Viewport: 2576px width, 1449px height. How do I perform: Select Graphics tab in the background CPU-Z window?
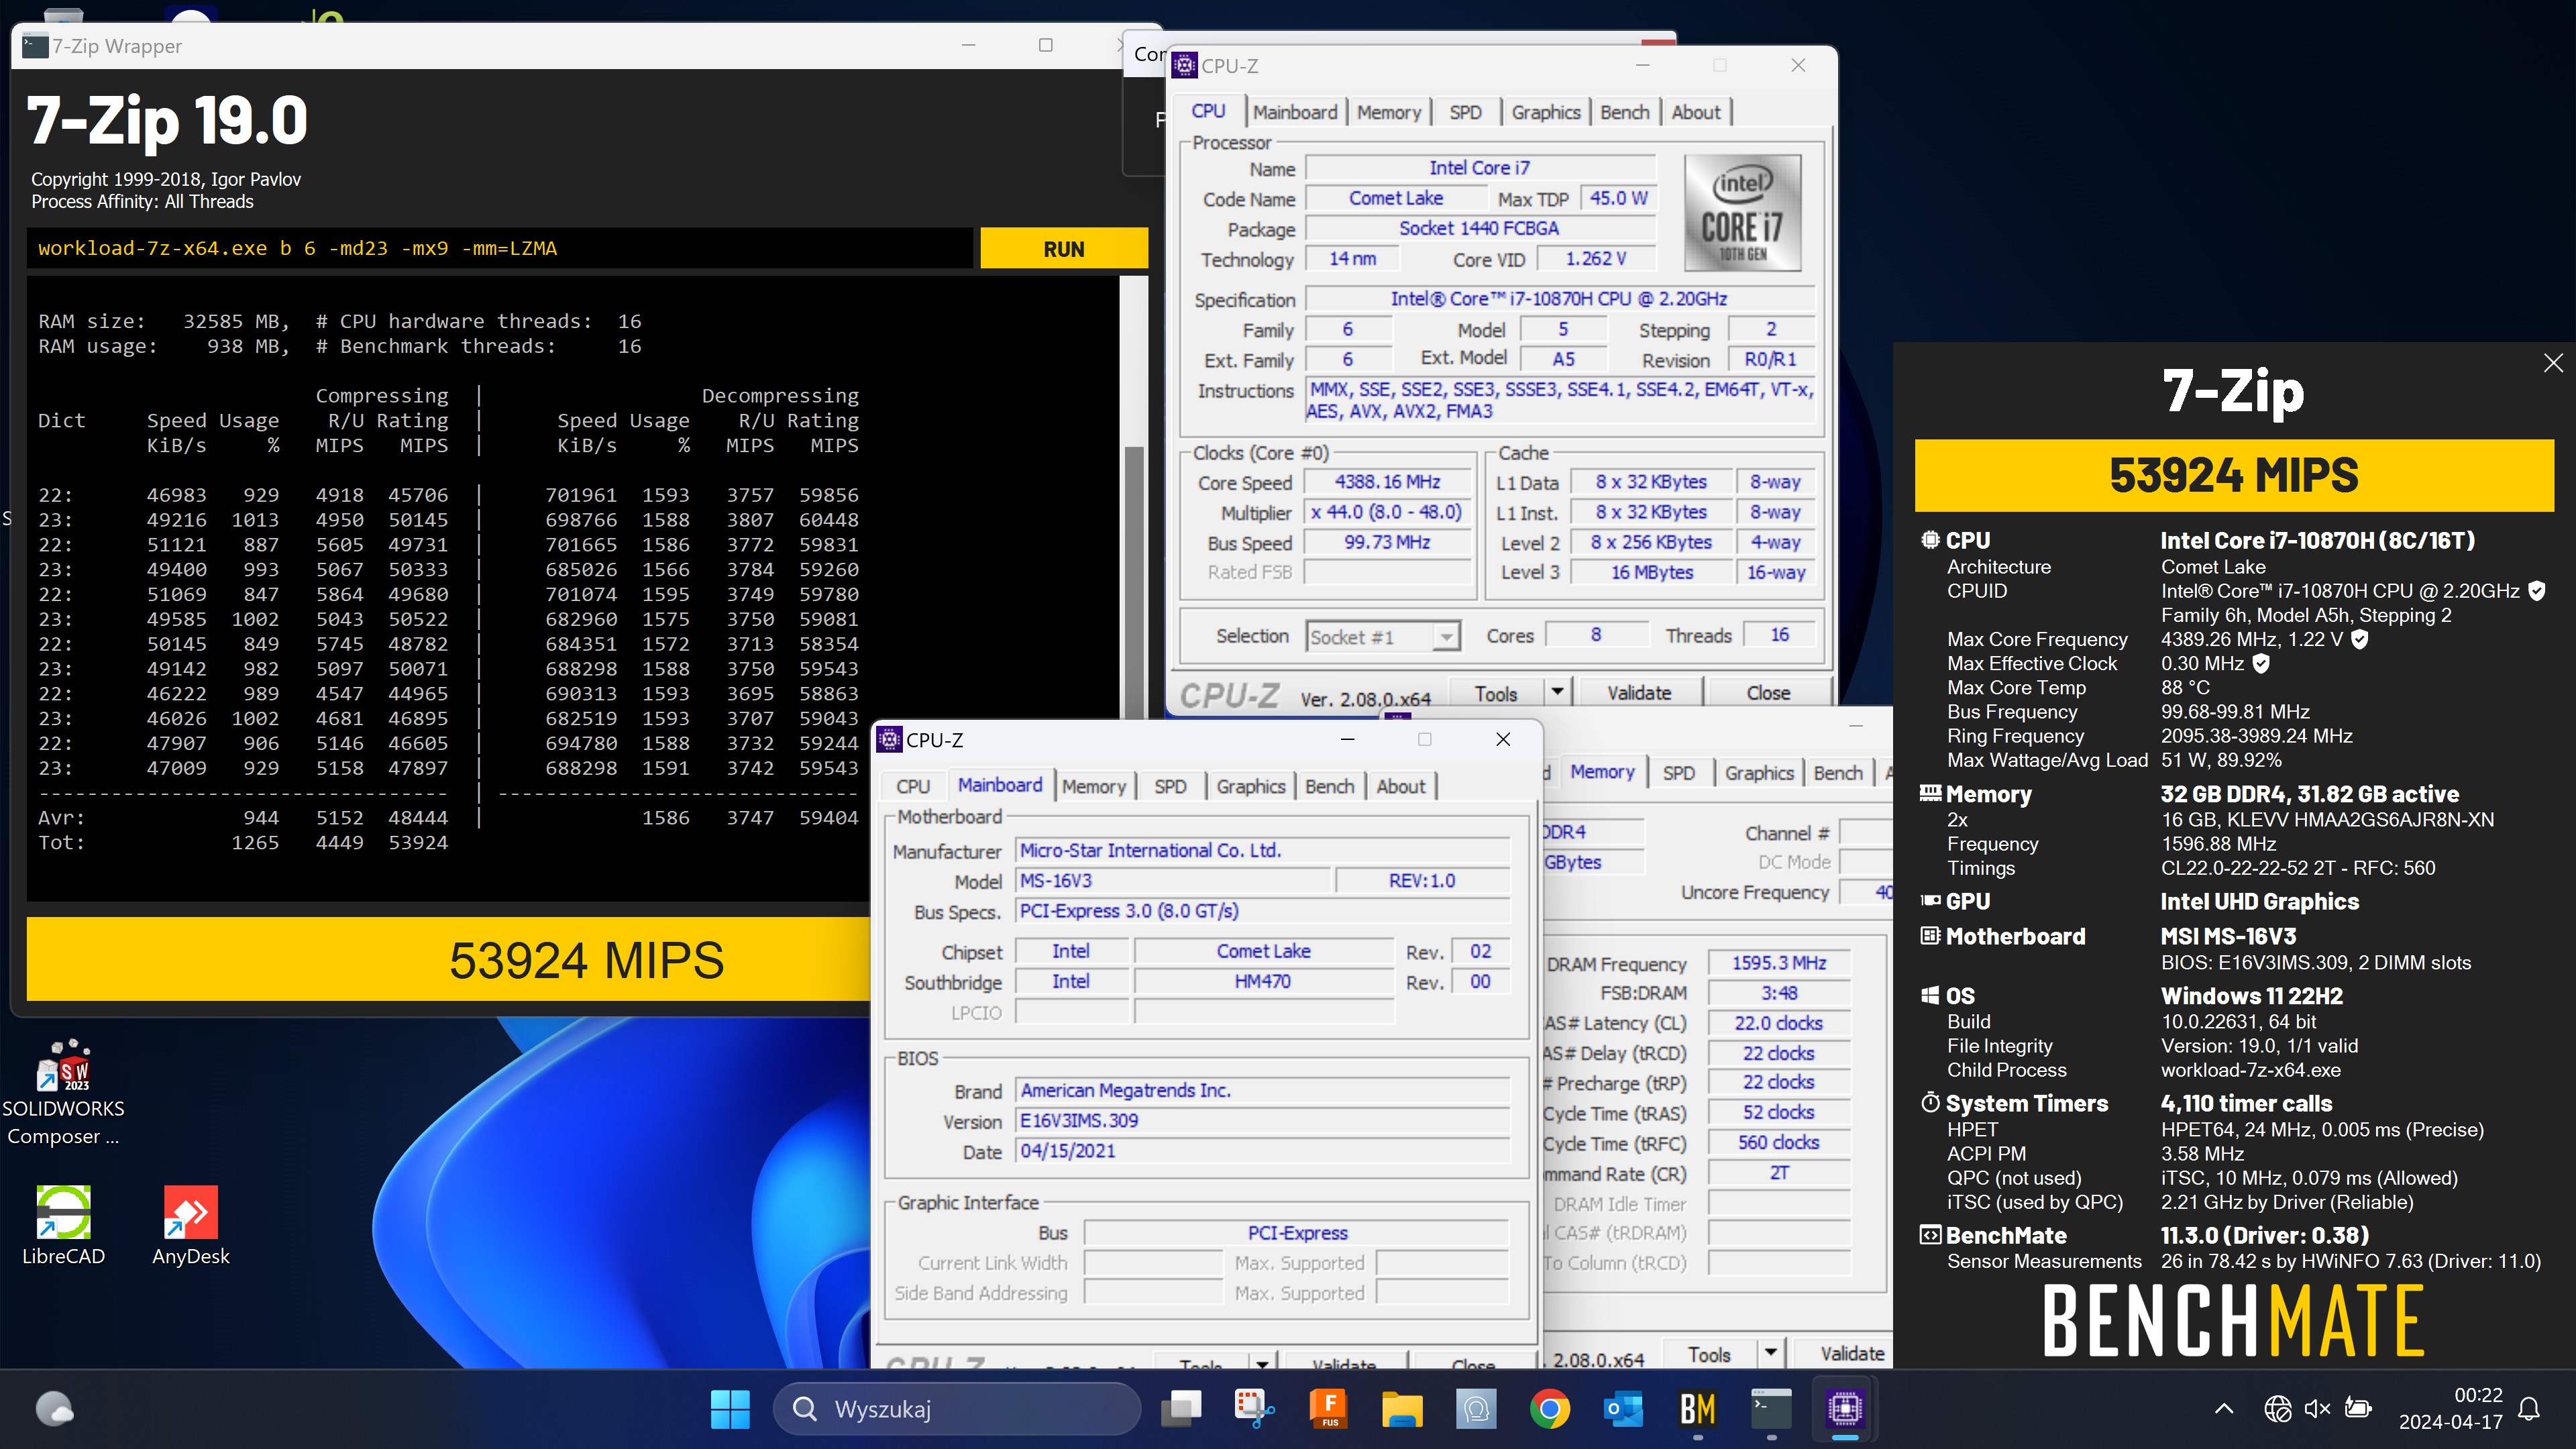[1758, 773]
